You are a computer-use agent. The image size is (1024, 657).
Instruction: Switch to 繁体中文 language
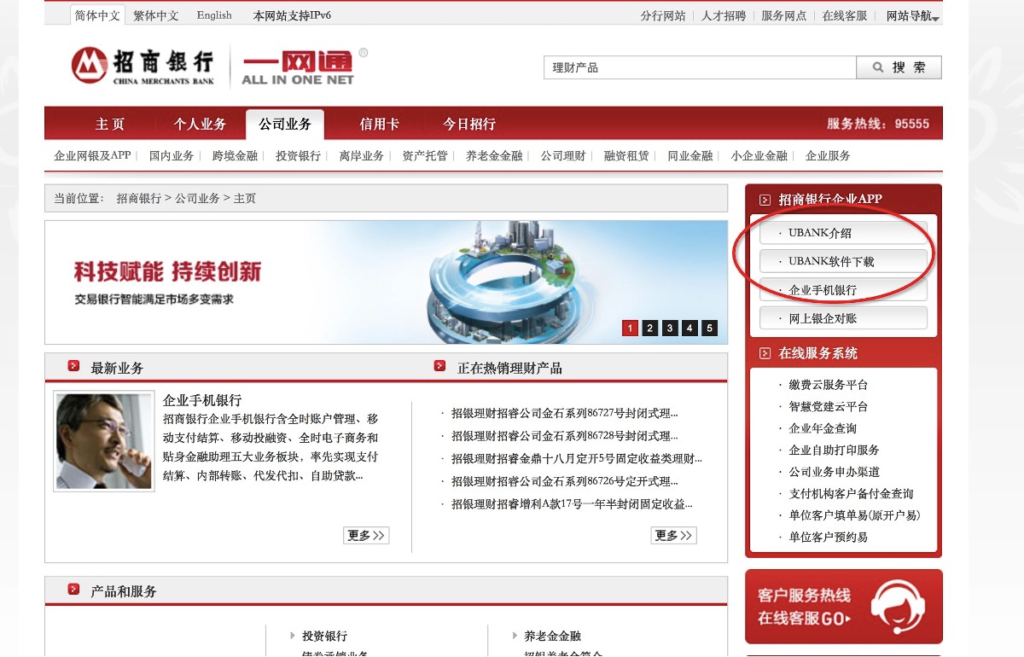[x=155, y=16]
